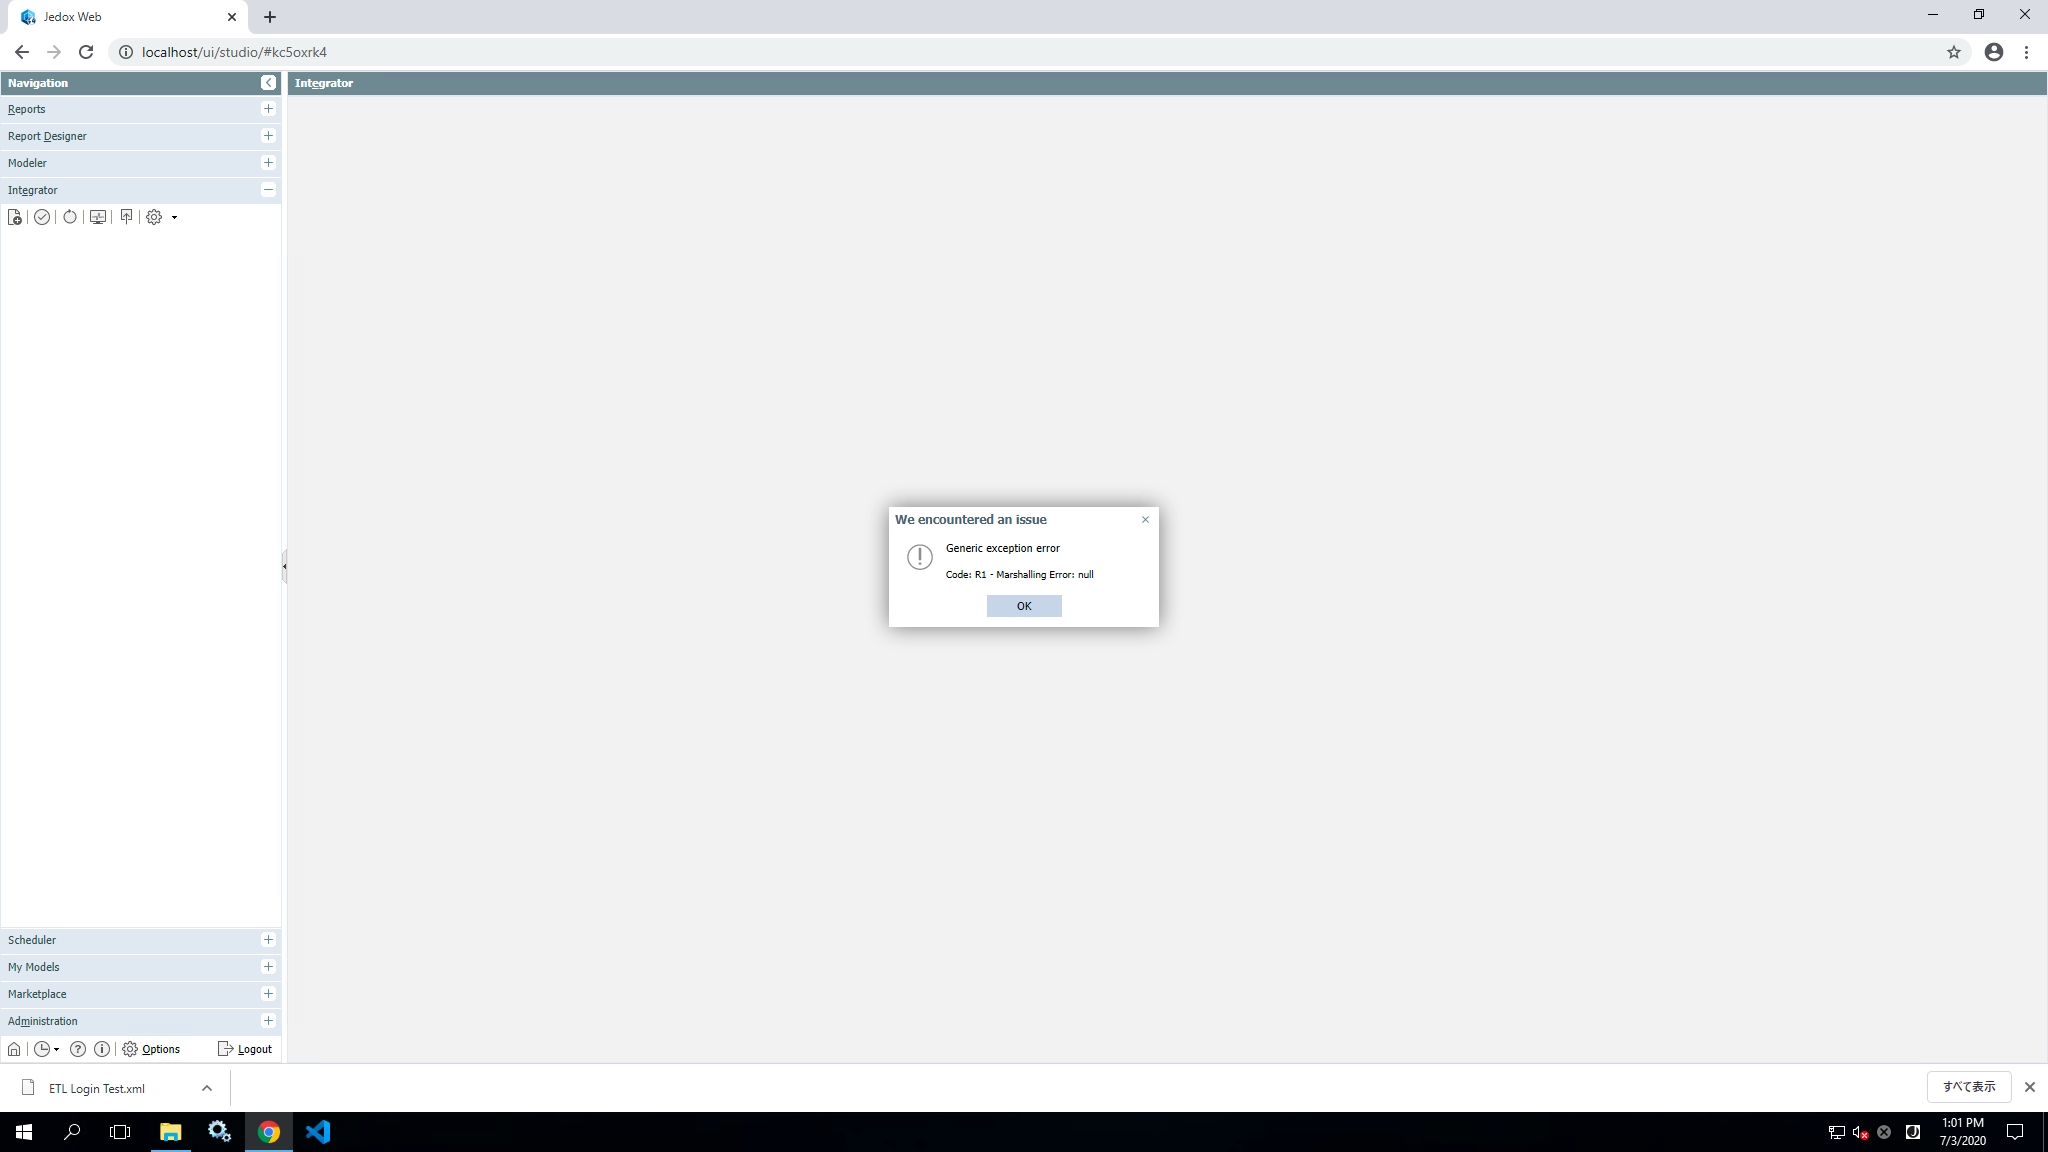Click the circular refresh icon in Integrator toolbar

(x=70, y=217)
